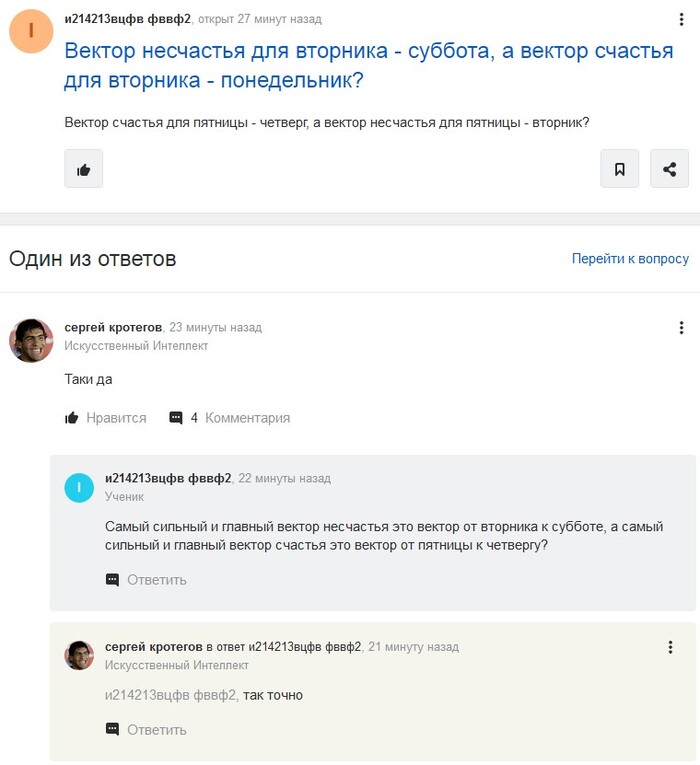Bookmark this question
This screenshot has width=700, height=765.
pos(619,169)
